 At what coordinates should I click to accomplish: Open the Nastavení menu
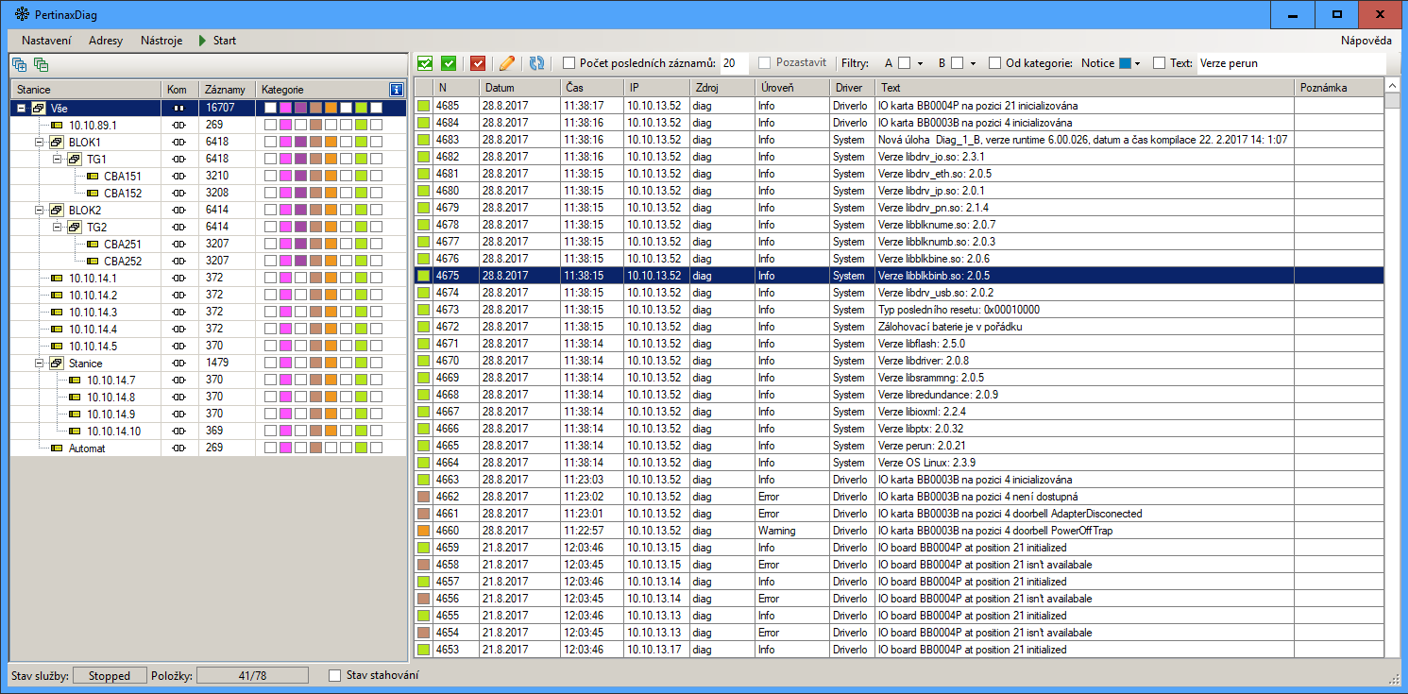point(46,41)
